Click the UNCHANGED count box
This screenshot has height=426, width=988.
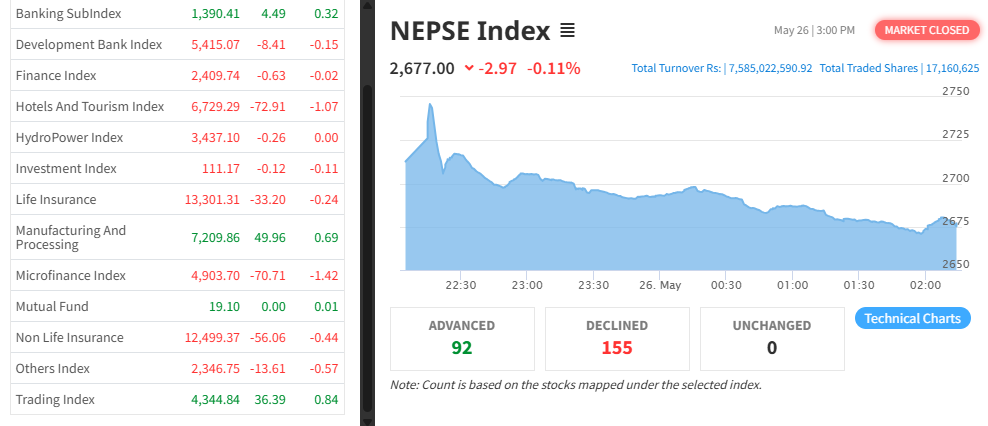(771, 338)
